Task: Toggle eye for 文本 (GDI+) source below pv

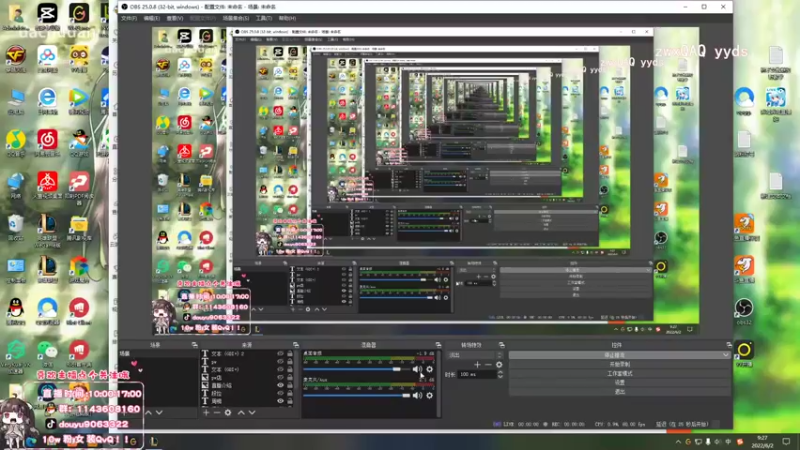Action: [x=280, y=369]
